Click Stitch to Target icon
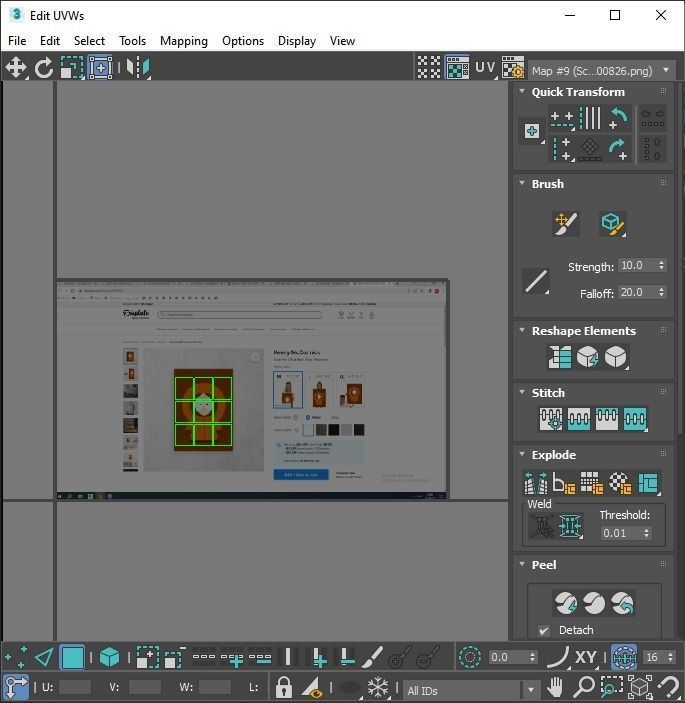The image size is (685, 703). pyautogui.click(x=551, y=419)
